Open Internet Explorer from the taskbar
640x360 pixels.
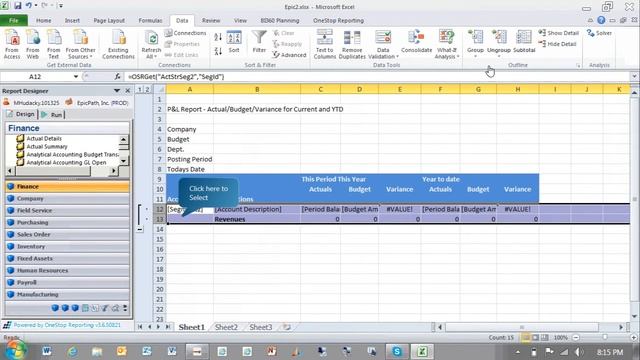[72, 351]
